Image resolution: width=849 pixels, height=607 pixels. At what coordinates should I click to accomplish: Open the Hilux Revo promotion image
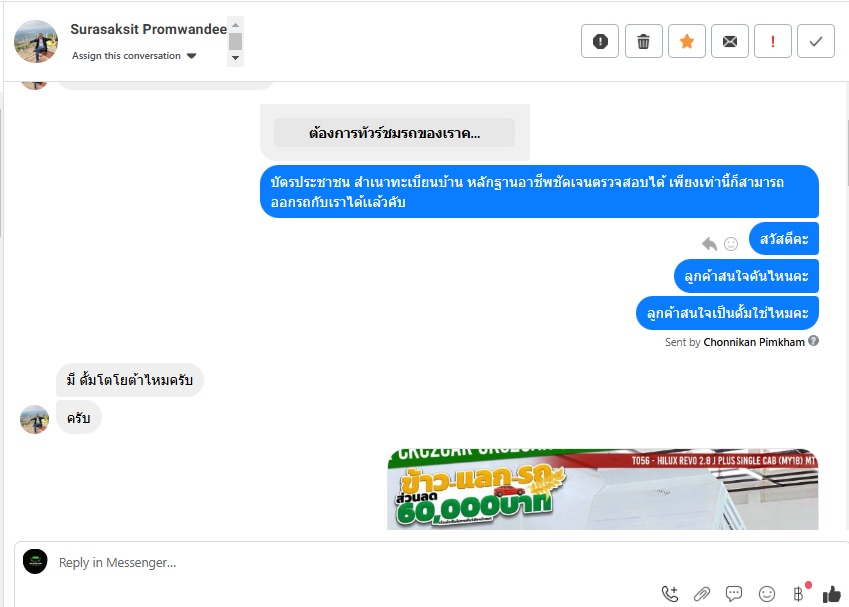(x=603, y=489)
